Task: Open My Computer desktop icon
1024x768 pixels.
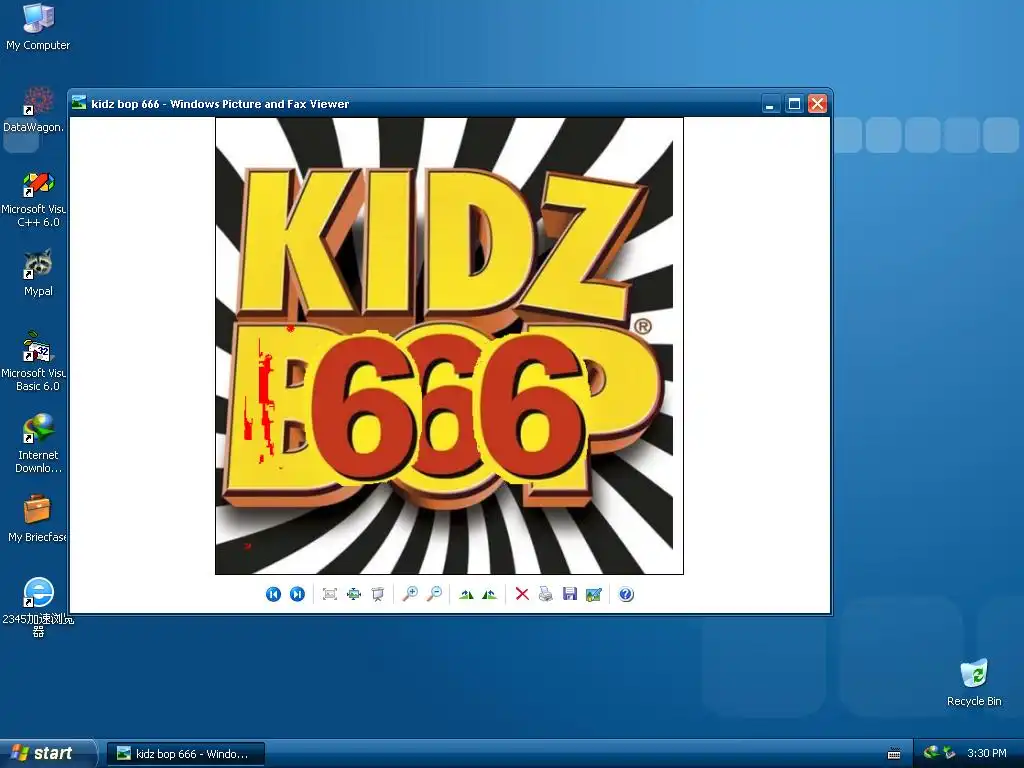Action: click(x=38, y=26)
